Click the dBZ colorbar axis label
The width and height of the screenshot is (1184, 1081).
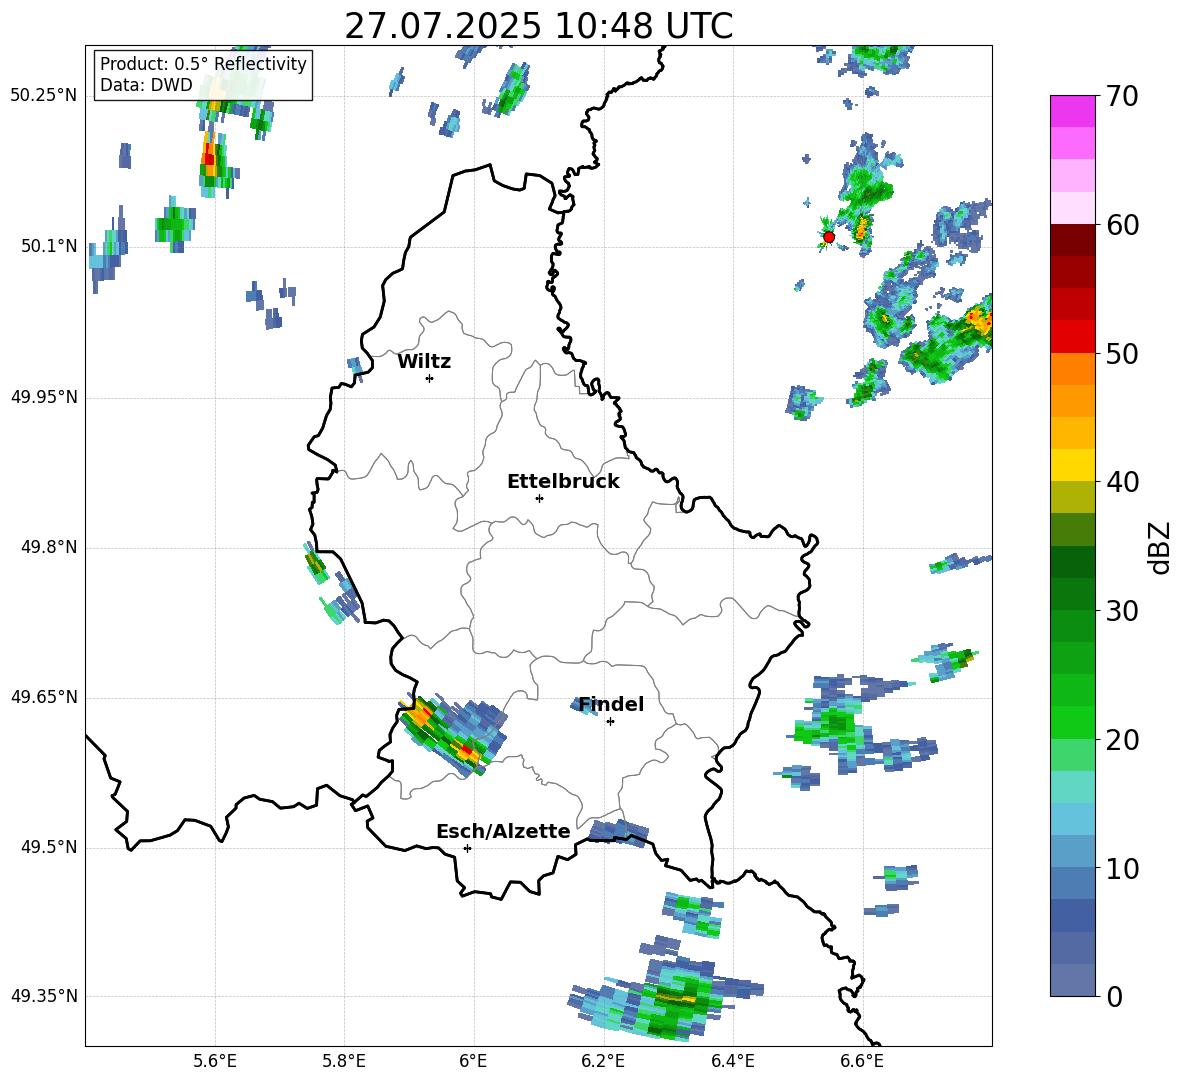click(1158, 547)
